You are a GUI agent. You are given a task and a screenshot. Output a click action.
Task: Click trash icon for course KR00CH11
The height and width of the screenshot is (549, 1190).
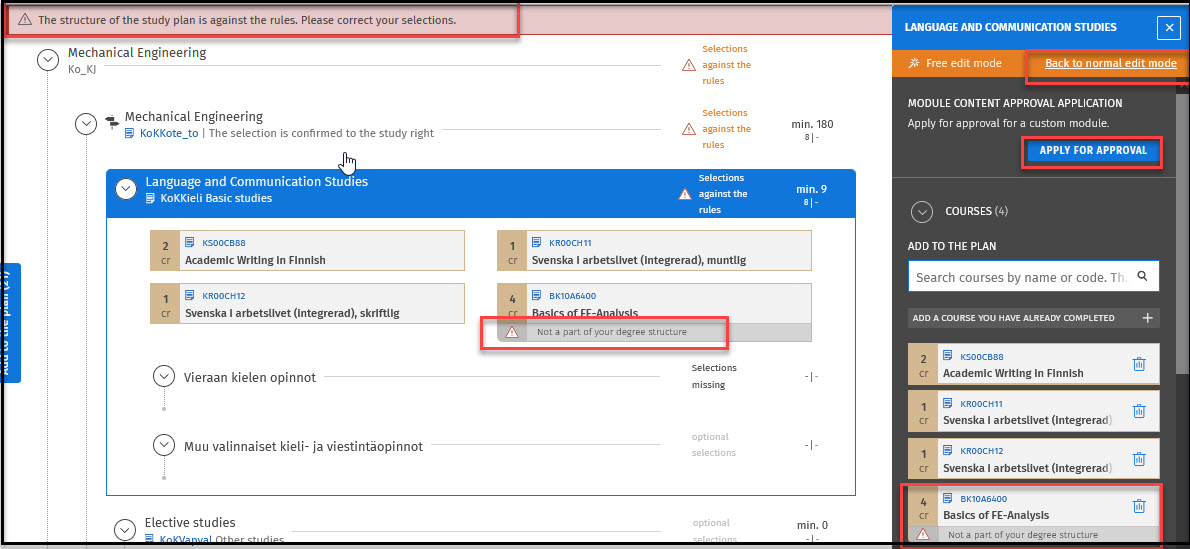[1138, 411]
